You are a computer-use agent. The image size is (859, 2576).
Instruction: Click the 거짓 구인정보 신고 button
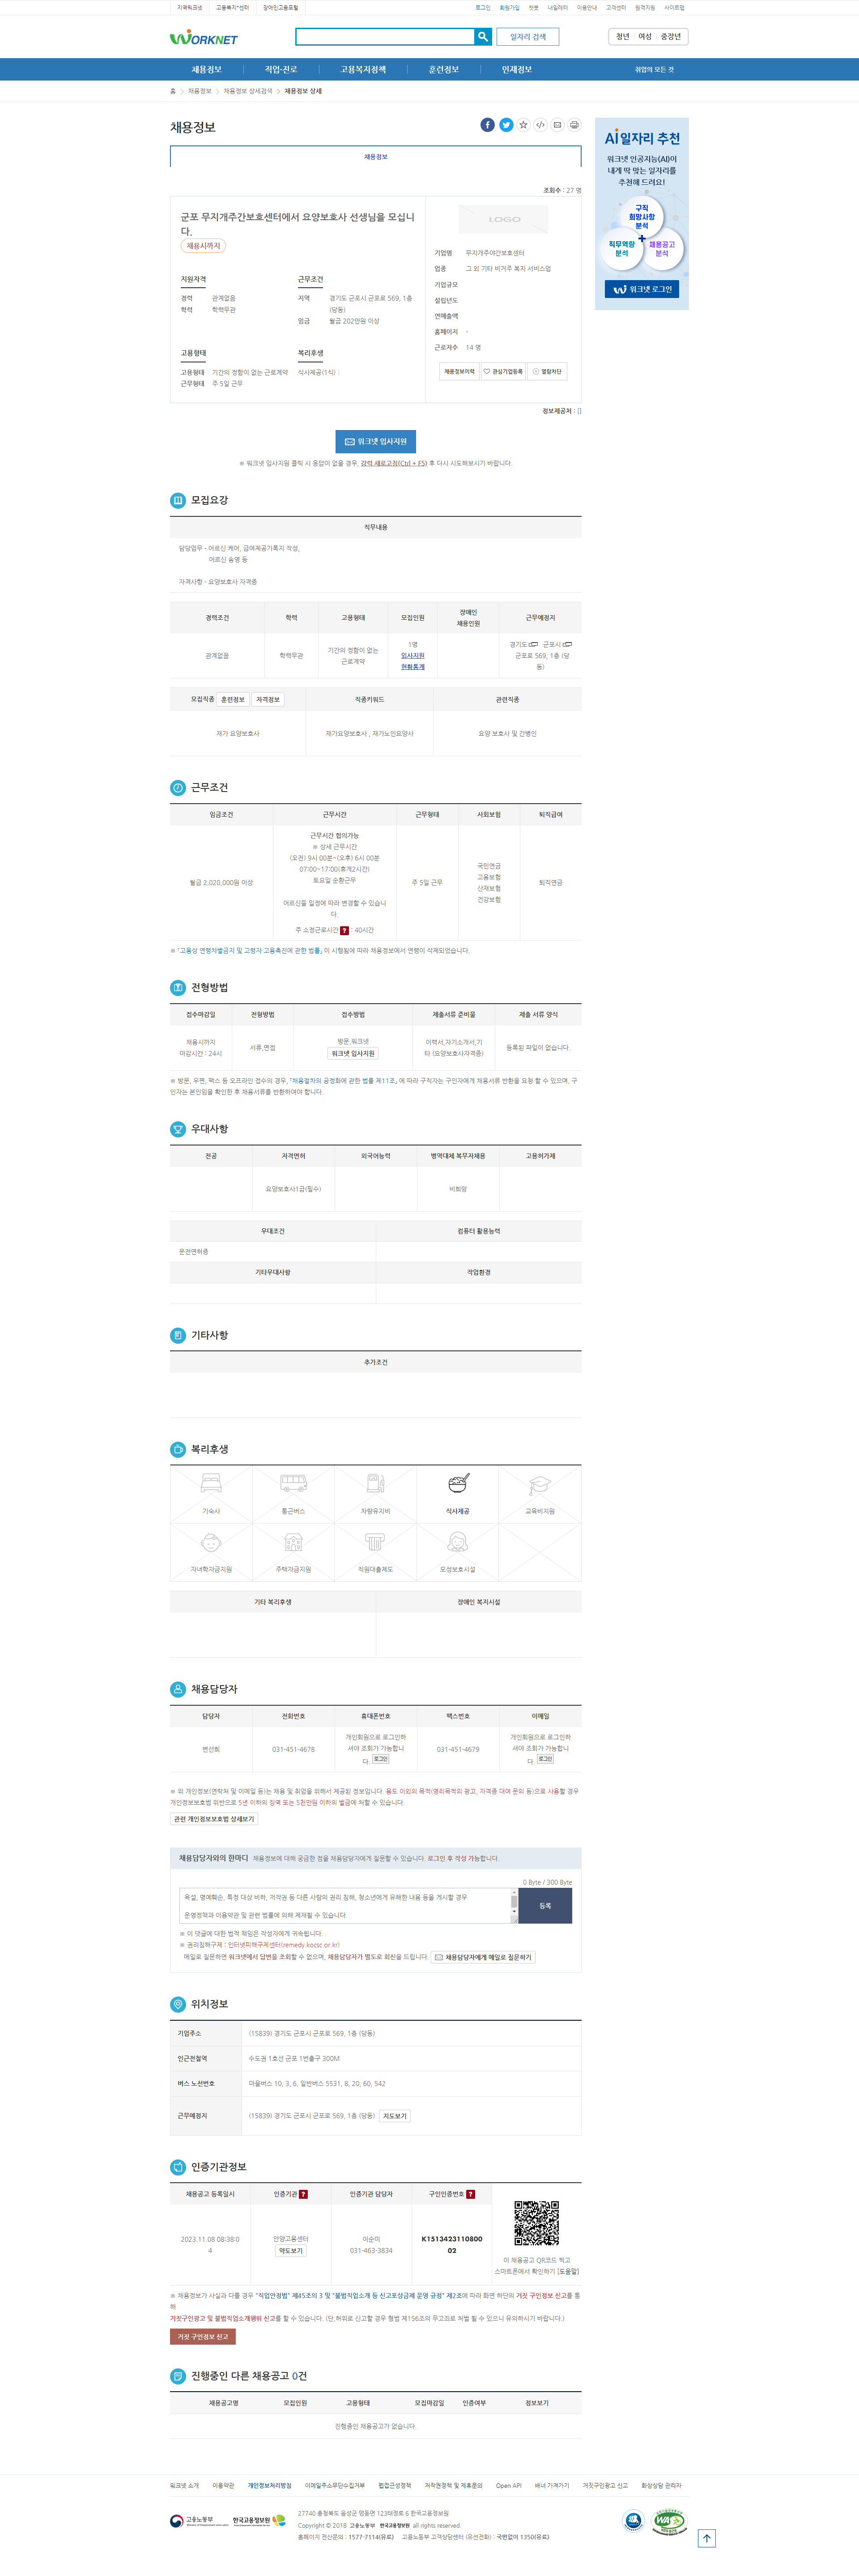203,2337
